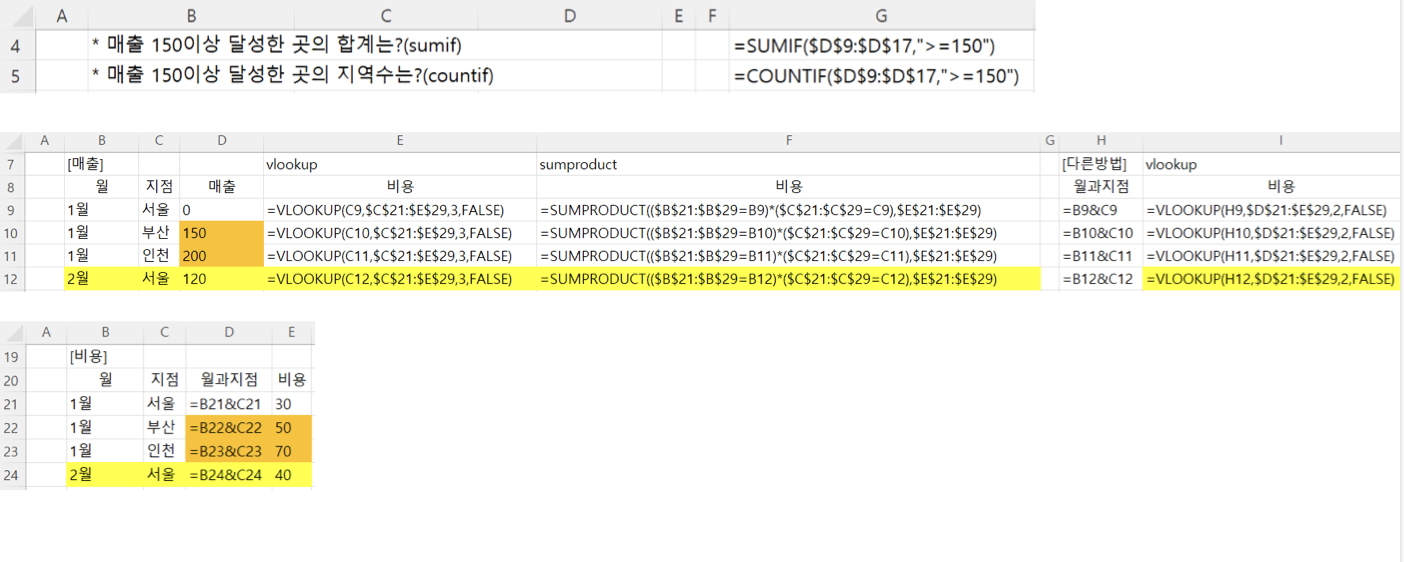
Task: Select the yellow cell containing 120
Action: coord(221,279)
